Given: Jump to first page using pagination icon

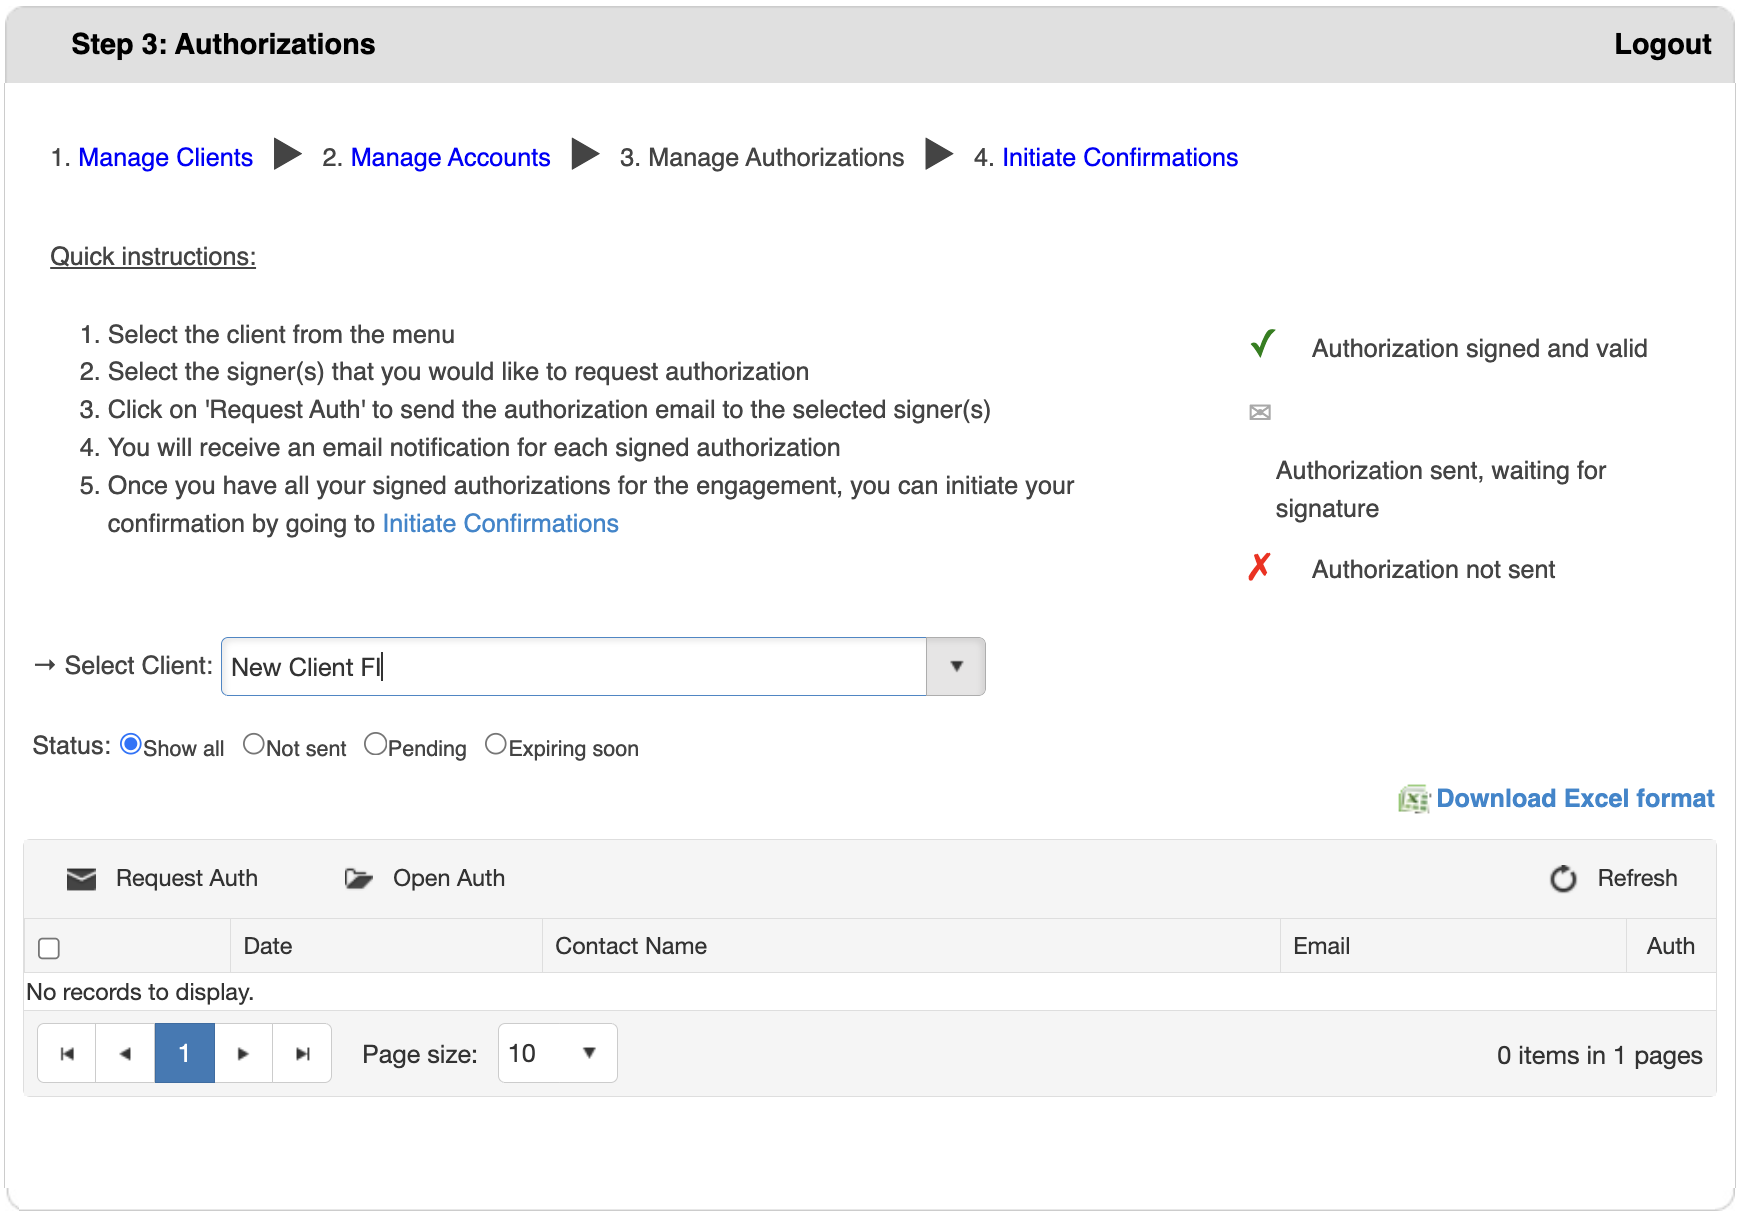Looking at the screenshot, I should 65,1053.
